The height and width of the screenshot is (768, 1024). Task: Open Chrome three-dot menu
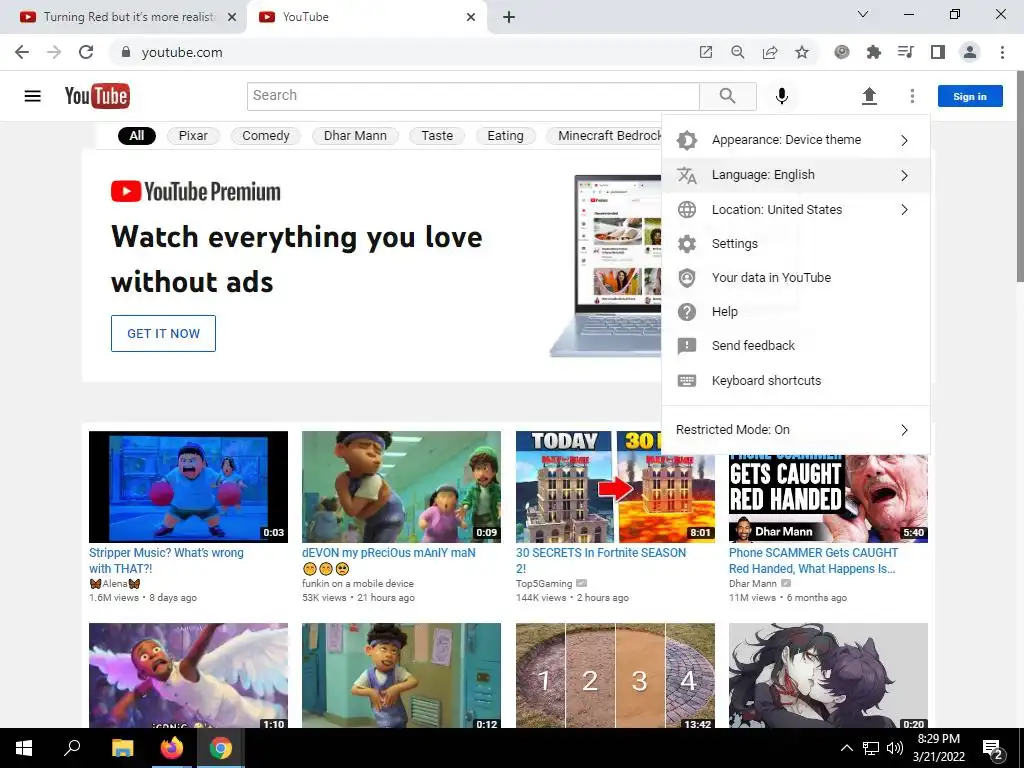[x=1002, y=52]
